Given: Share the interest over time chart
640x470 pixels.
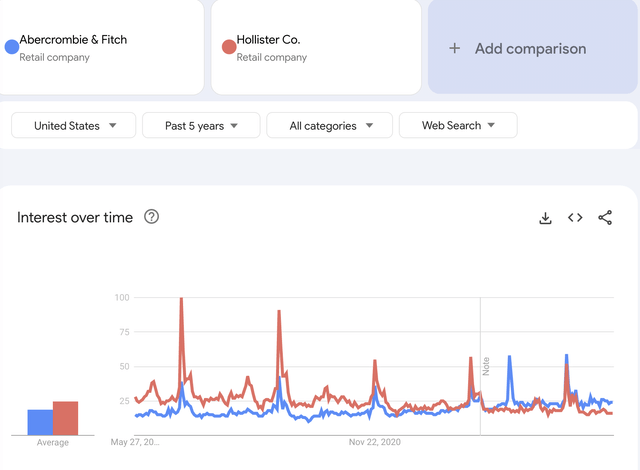Looking at the screenshot, I should tap(605, 218).
